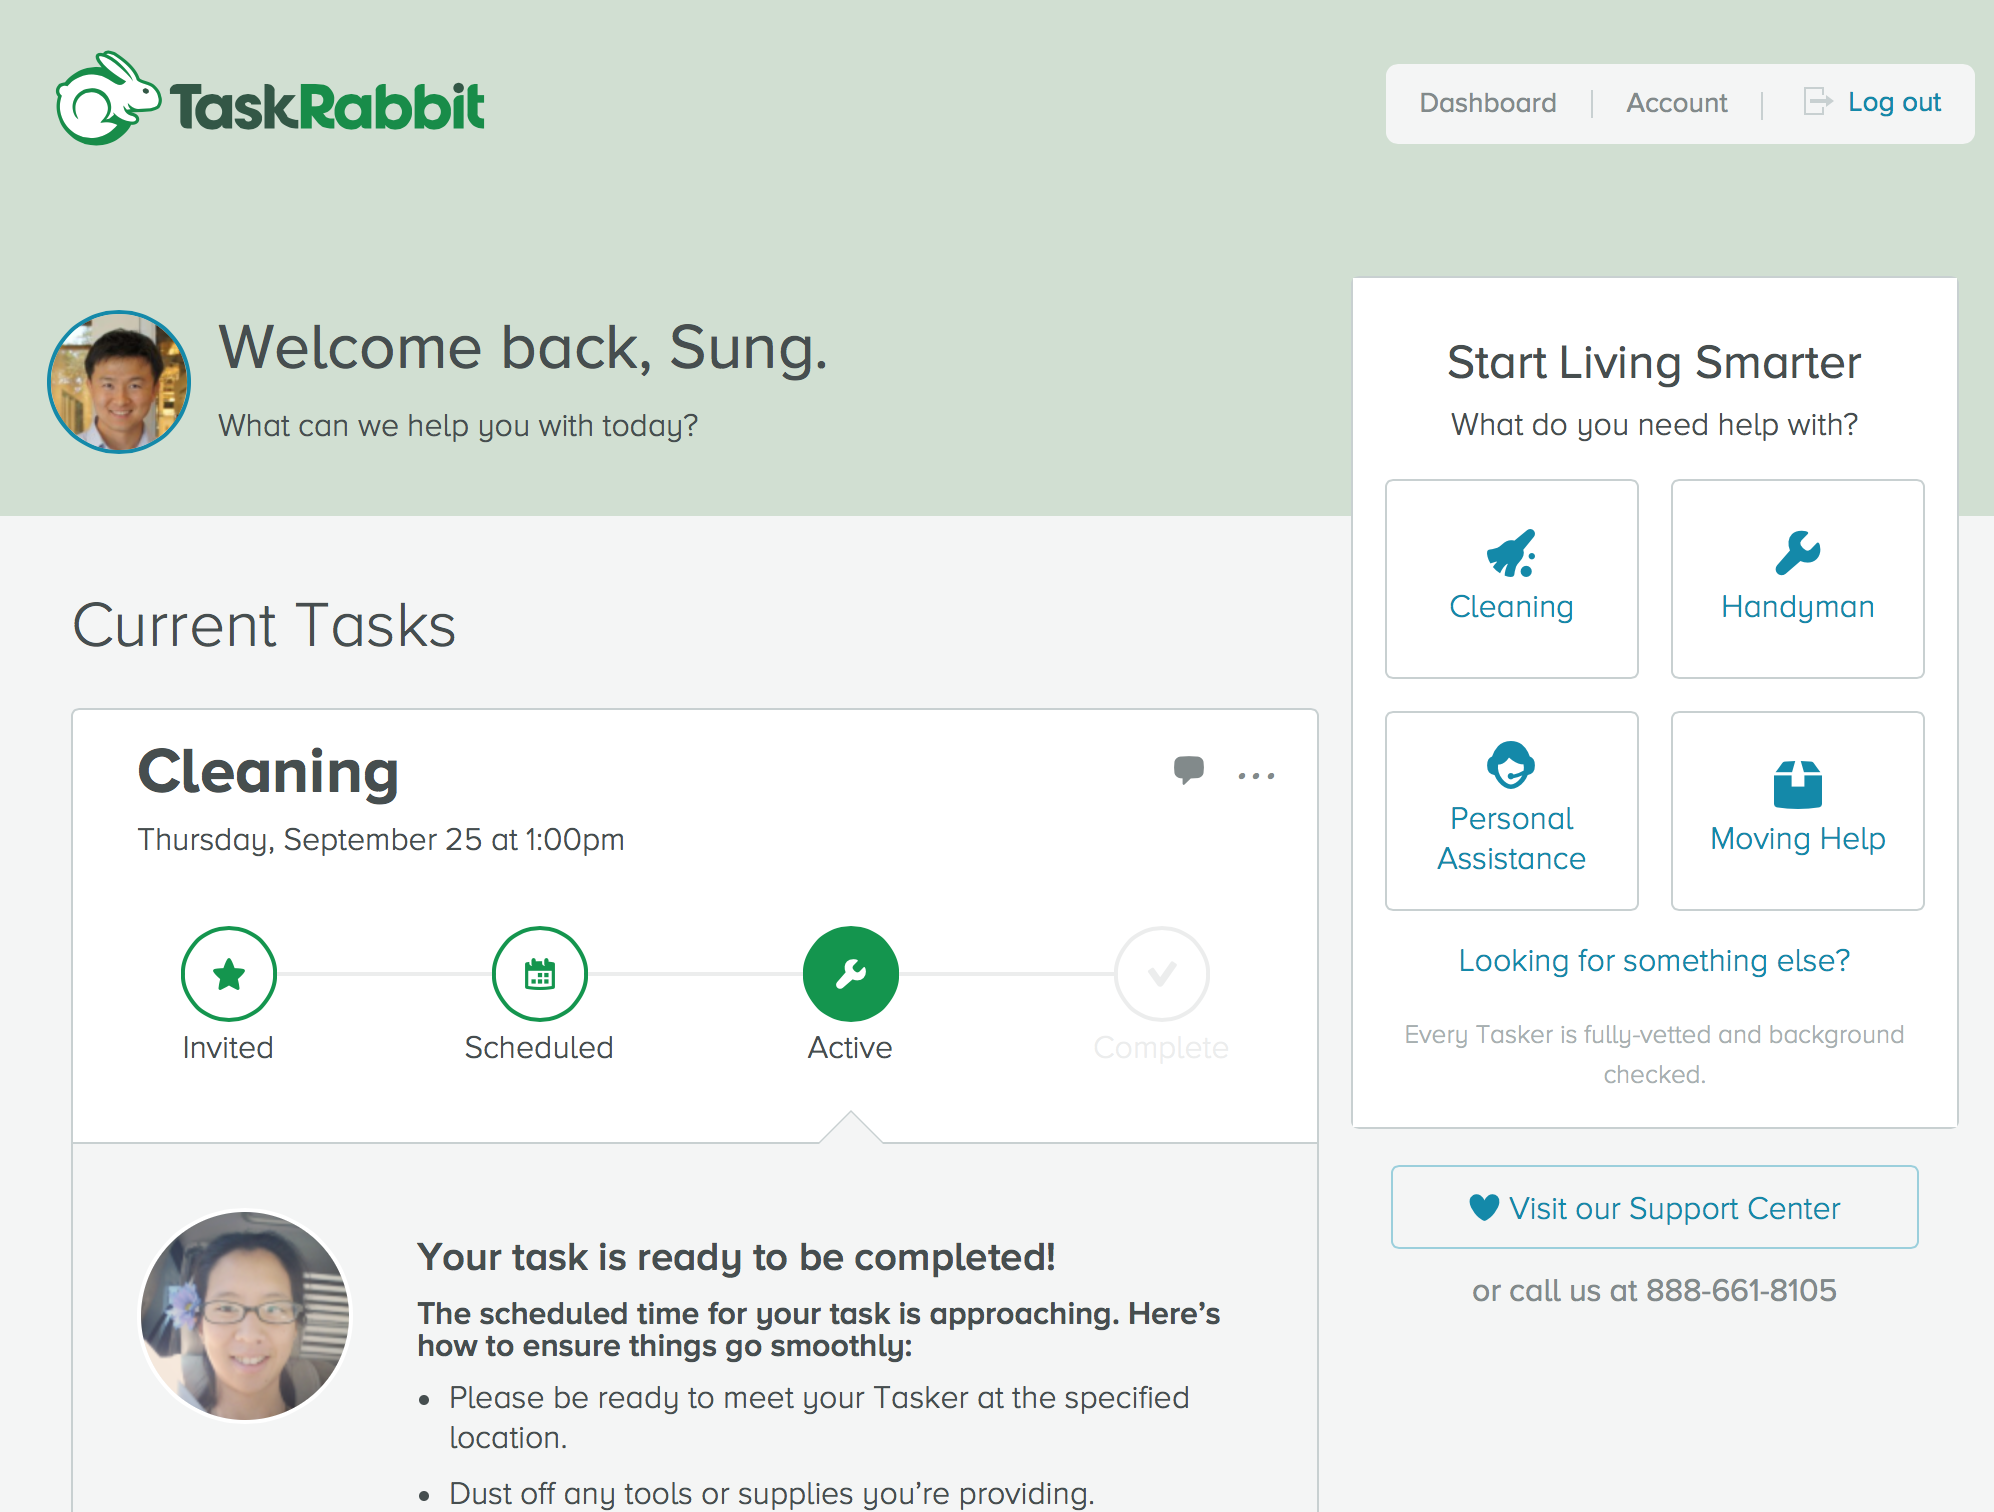Click the heart icon in Support button
This screenshot has height=1512, width=1994.
(x=1484, y=1207)
